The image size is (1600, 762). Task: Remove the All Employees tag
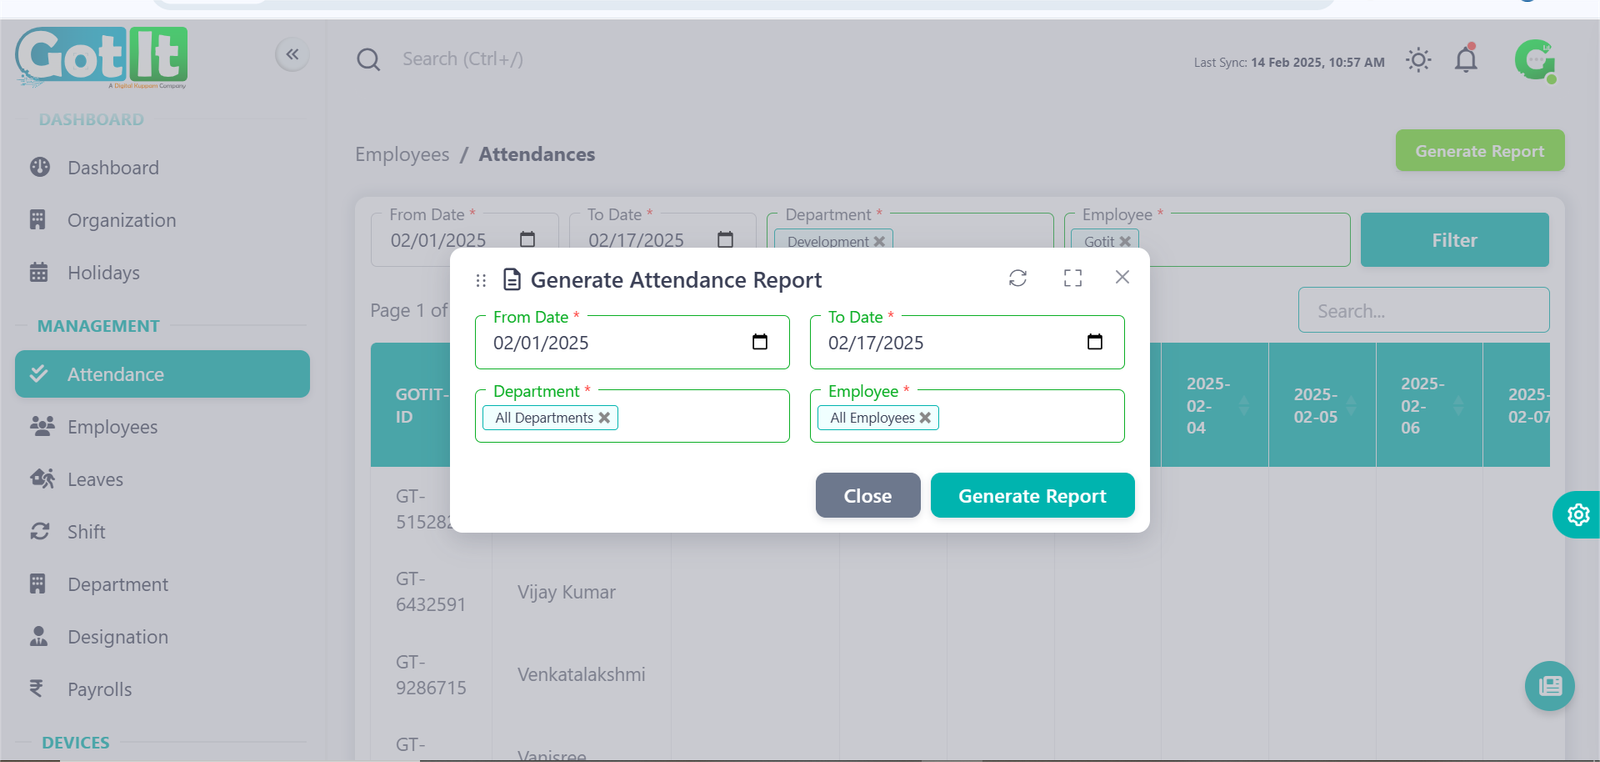pyautogui.click(x=926, y=418)
